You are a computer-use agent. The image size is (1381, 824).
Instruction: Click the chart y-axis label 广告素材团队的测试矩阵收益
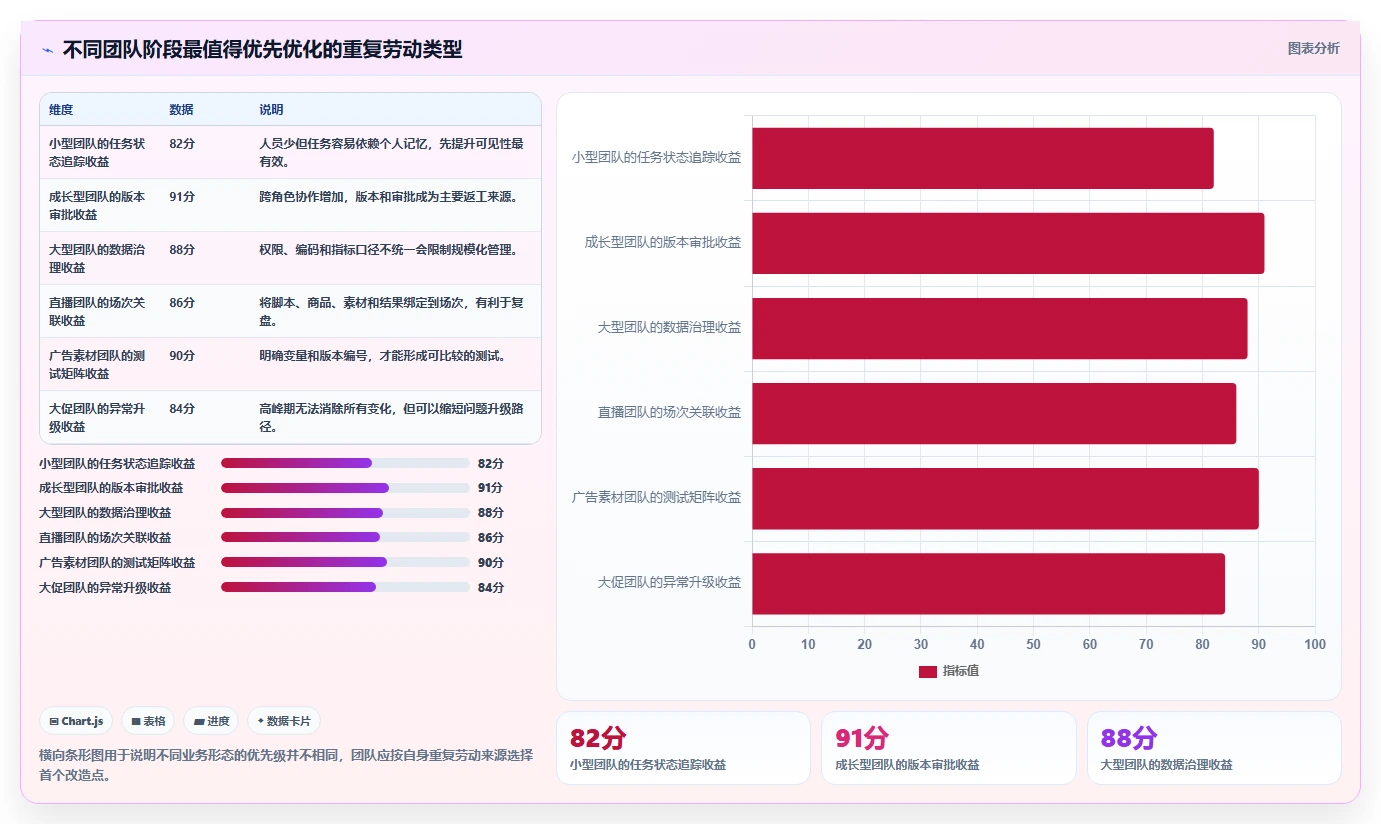657,497
